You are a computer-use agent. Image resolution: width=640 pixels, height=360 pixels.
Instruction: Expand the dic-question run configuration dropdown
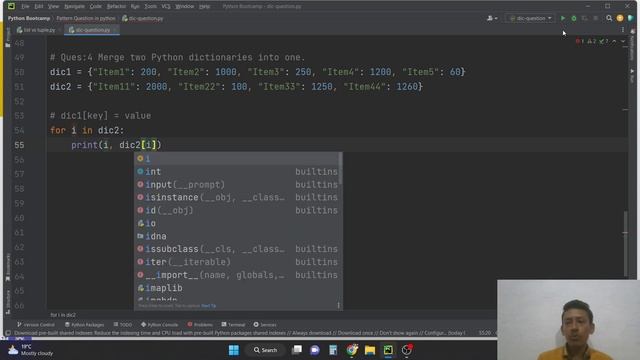pyautogui.click(x=530, y=18)
